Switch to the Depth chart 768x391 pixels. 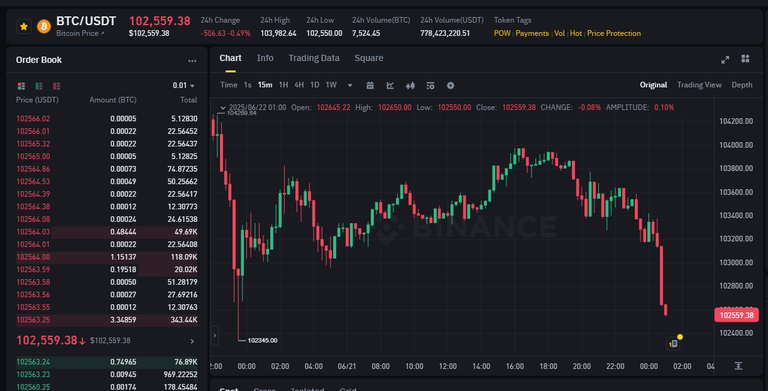pos(742,85)
